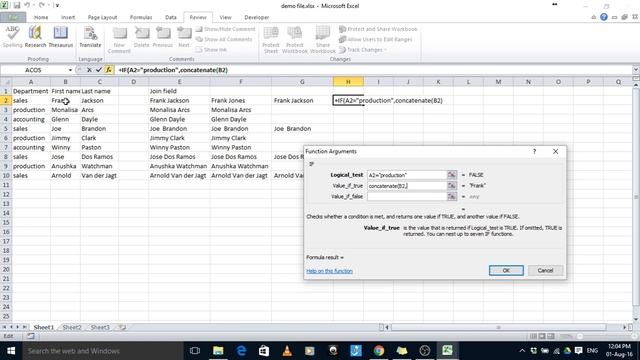Expand the formula bar
Screen dimensions: 640x360
coord(635,70)
